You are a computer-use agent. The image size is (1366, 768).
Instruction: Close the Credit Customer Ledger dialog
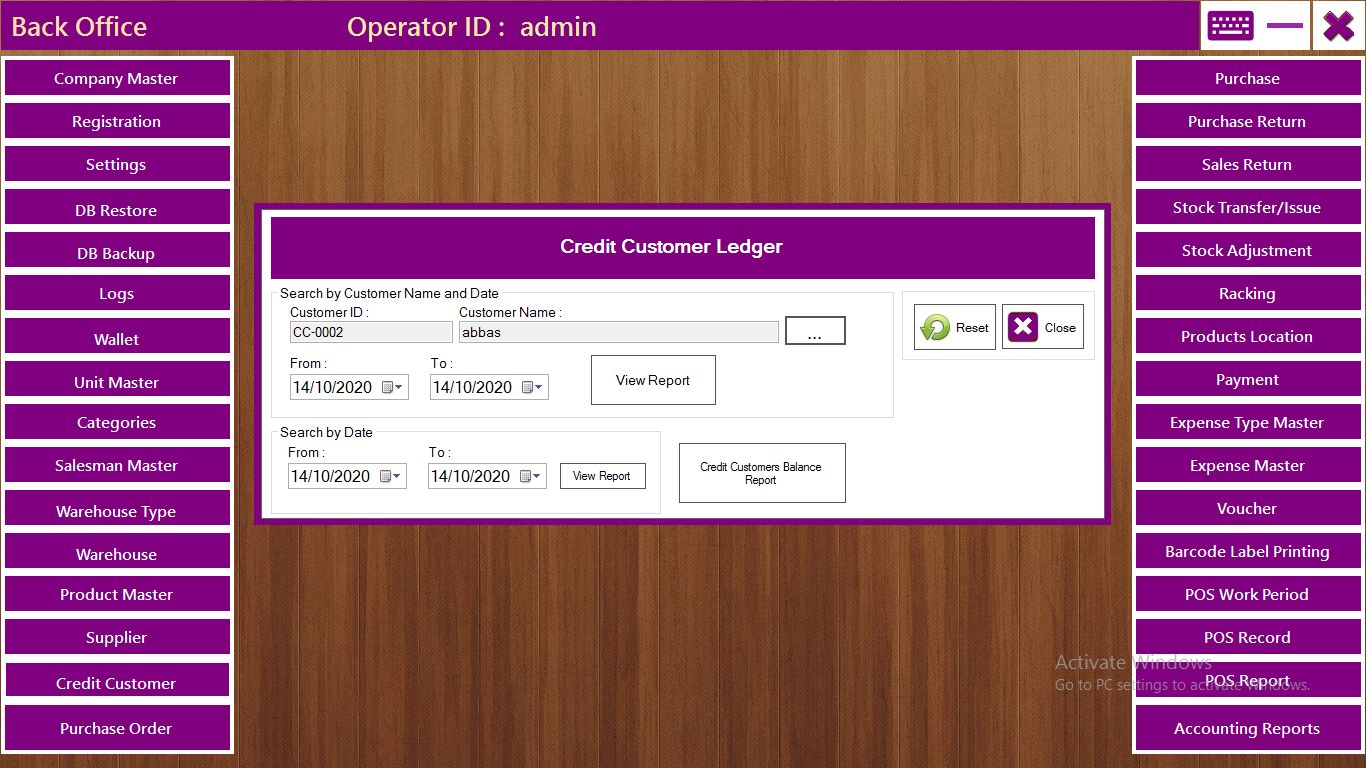pos(1042,327)
